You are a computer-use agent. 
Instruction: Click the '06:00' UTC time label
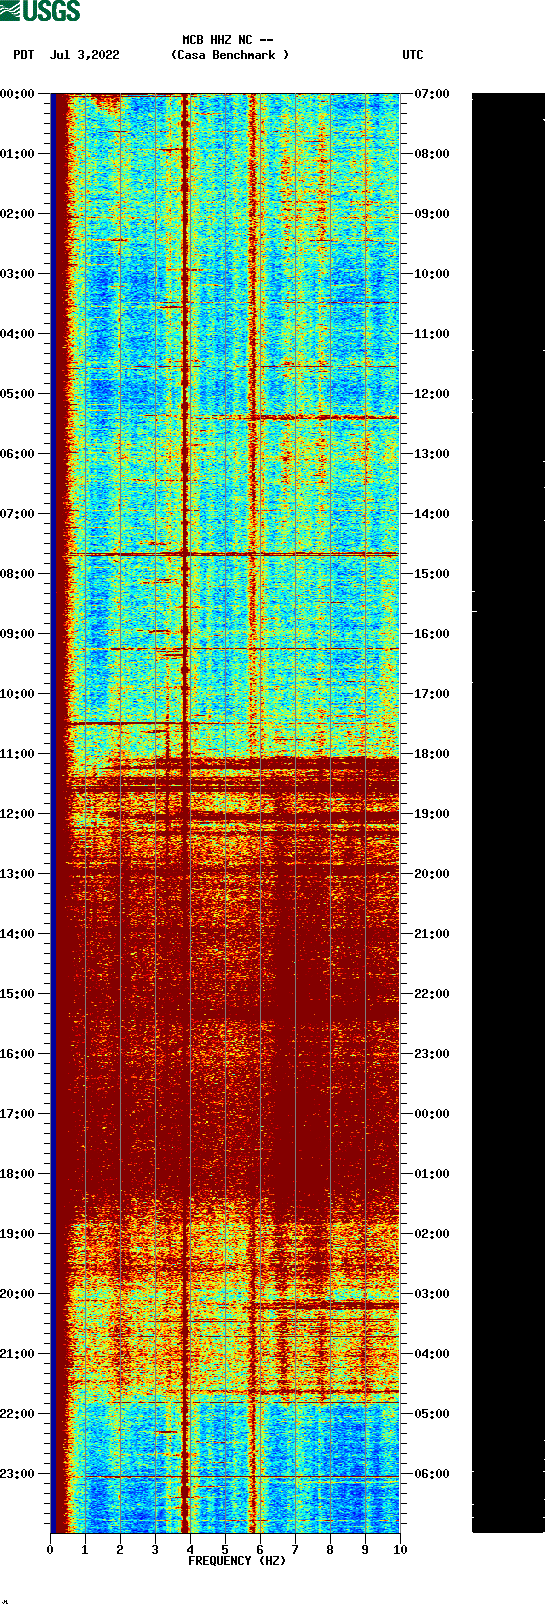click(432, 1474)
